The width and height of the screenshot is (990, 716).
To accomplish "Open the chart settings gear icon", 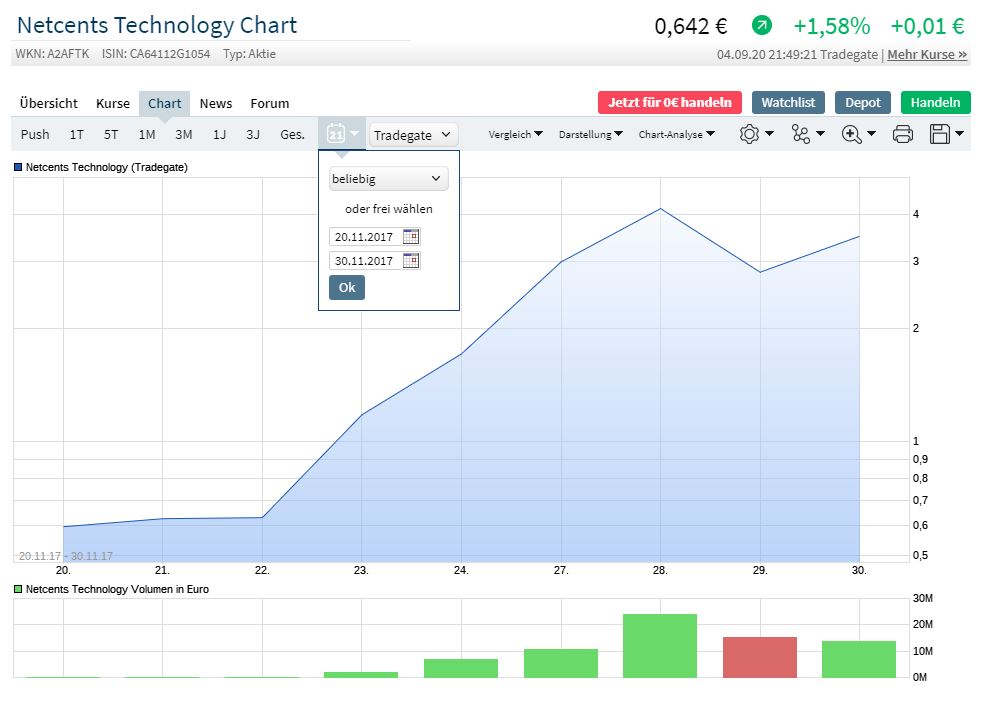I will [750, 134].
